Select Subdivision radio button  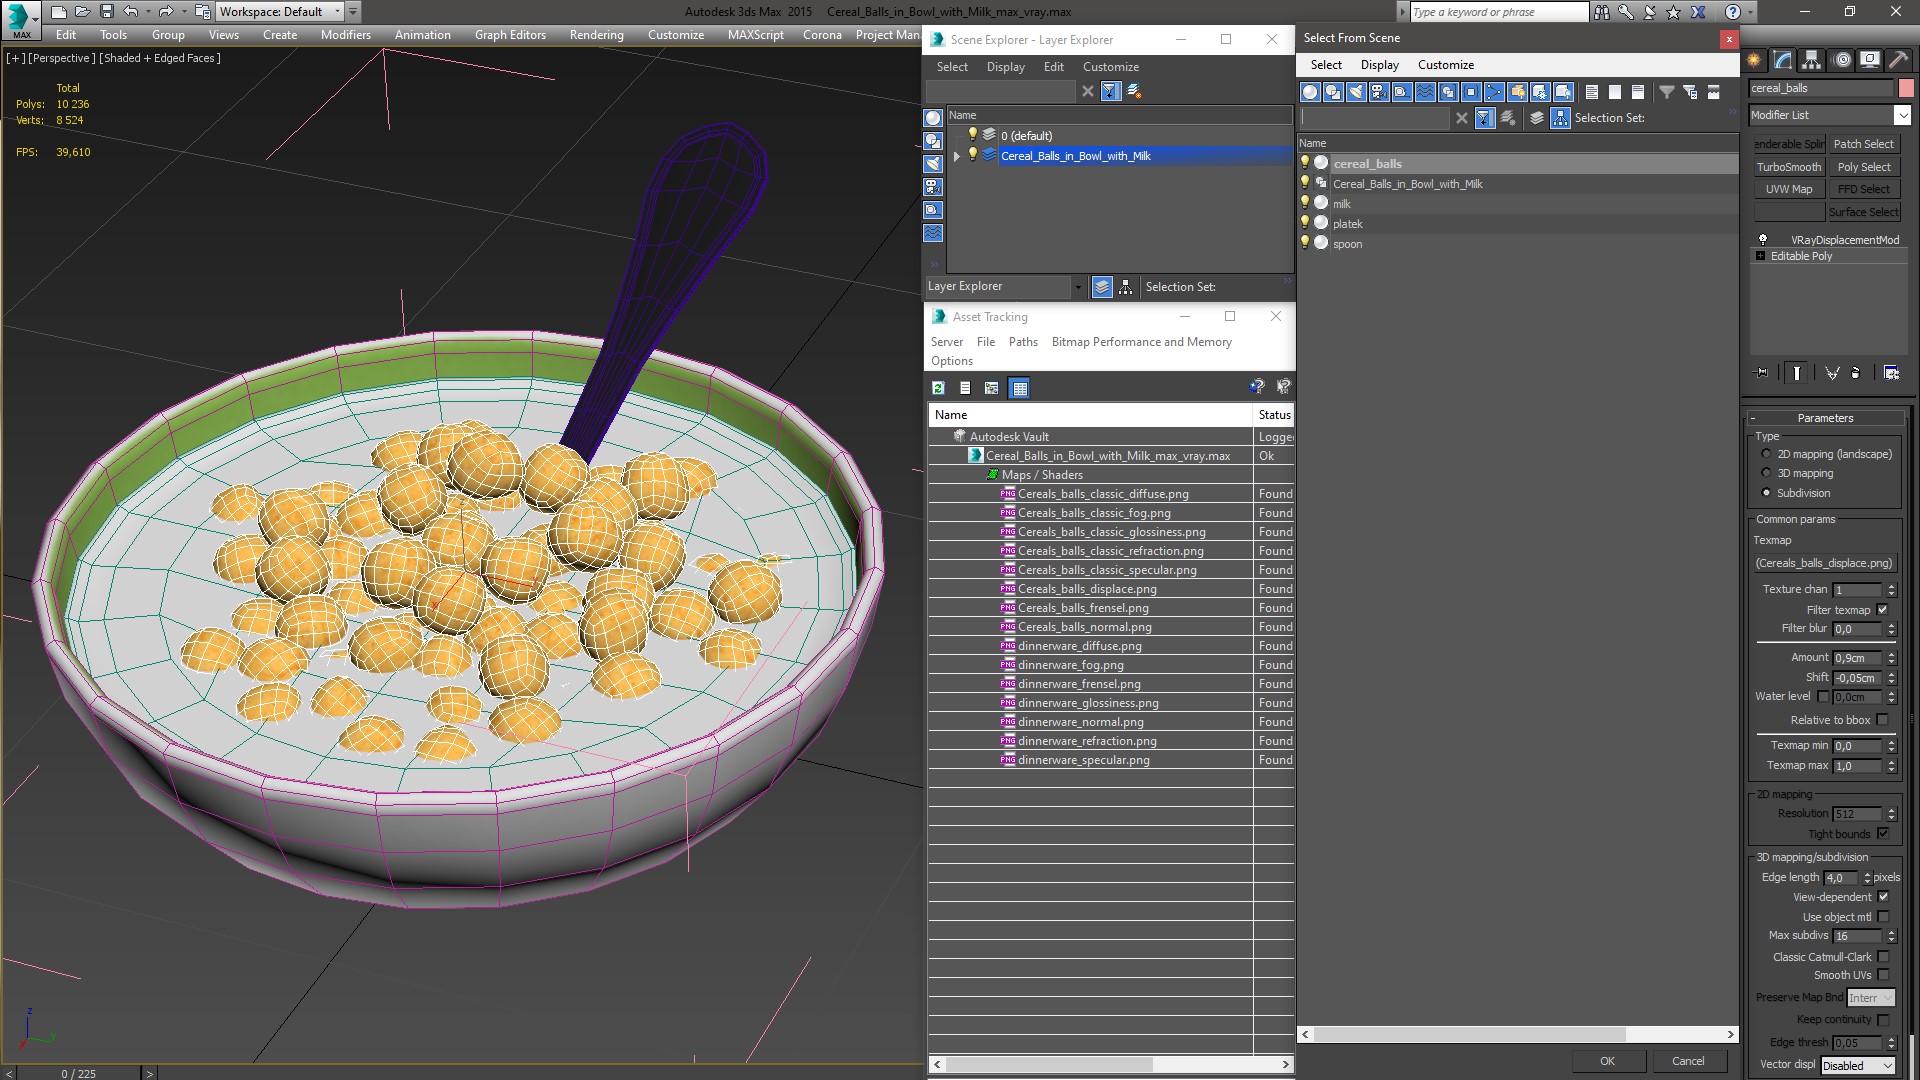tap(1766, 493)
